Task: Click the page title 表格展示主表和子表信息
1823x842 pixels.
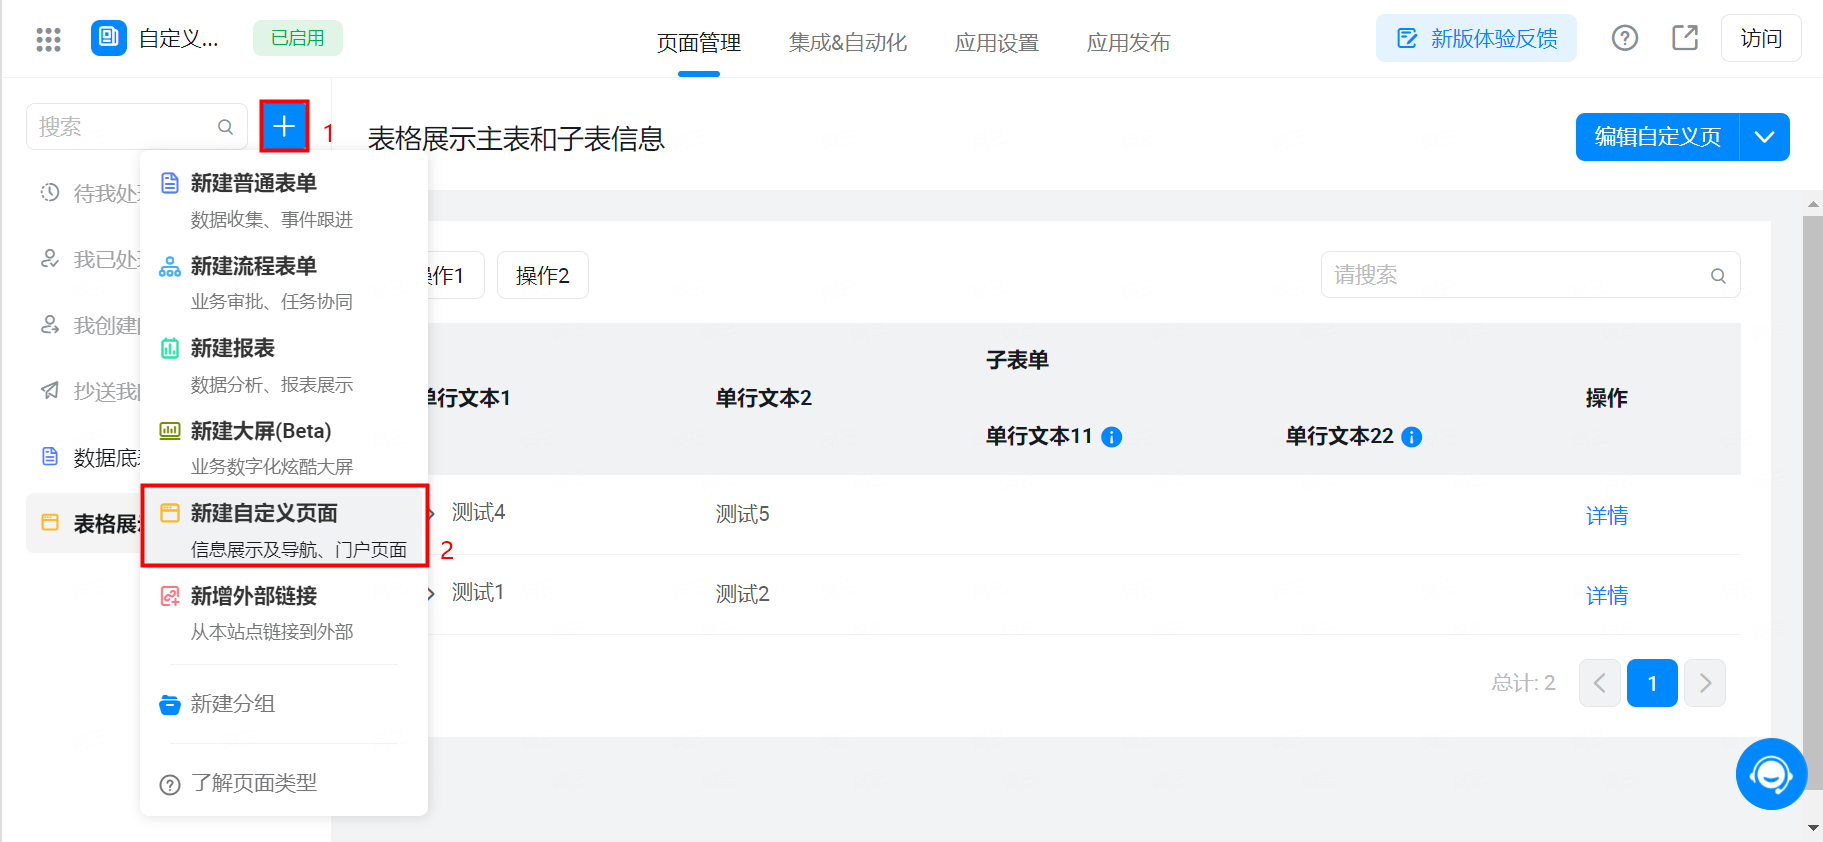Action: click(x=516, y=139)
